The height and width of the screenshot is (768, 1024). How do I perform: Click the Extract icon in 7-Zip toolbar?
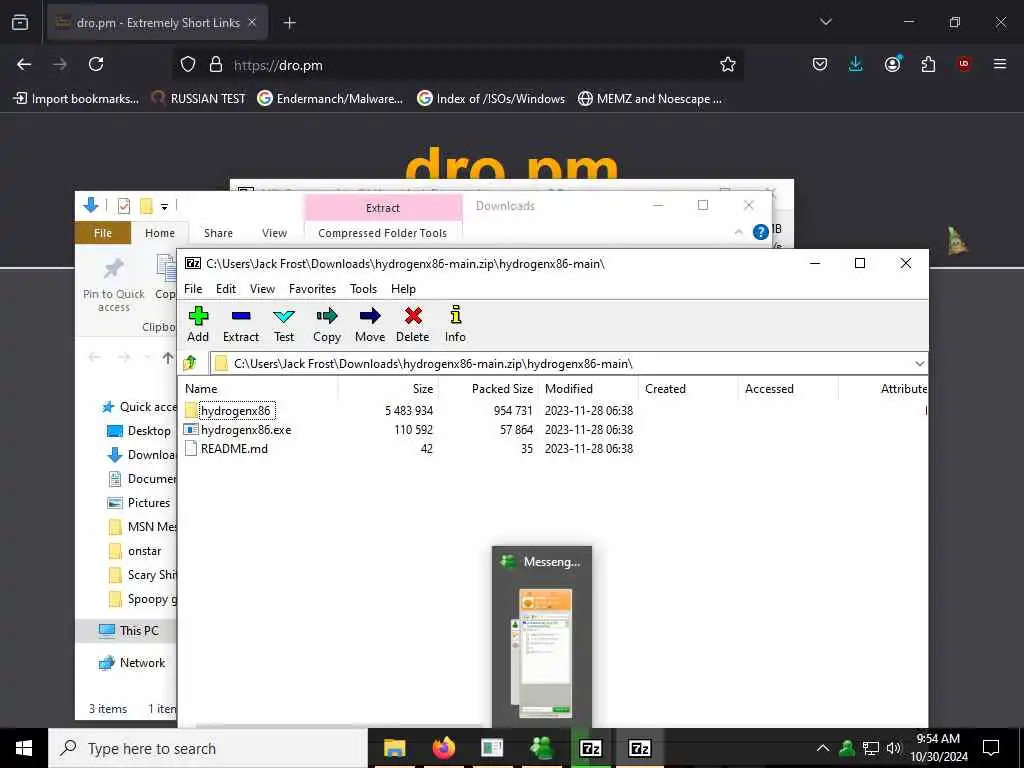coord(241,316)
